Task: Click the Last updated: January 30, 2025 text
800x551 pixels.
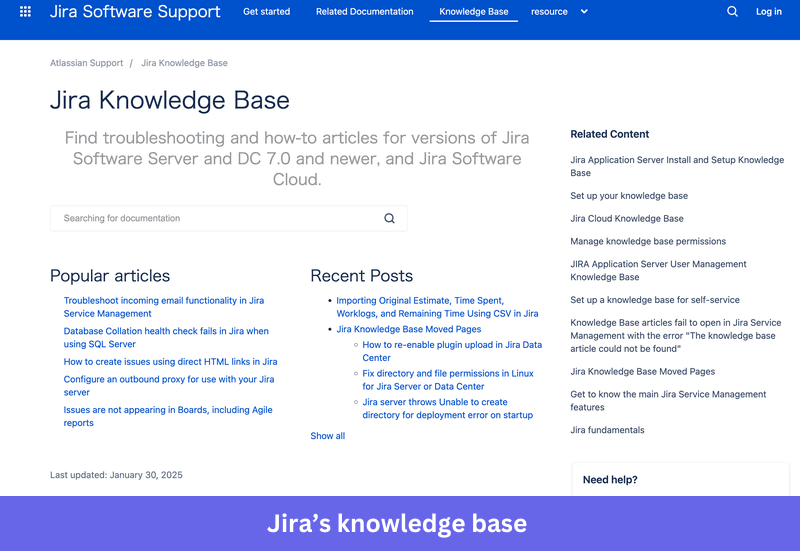Action: point(116,475)
